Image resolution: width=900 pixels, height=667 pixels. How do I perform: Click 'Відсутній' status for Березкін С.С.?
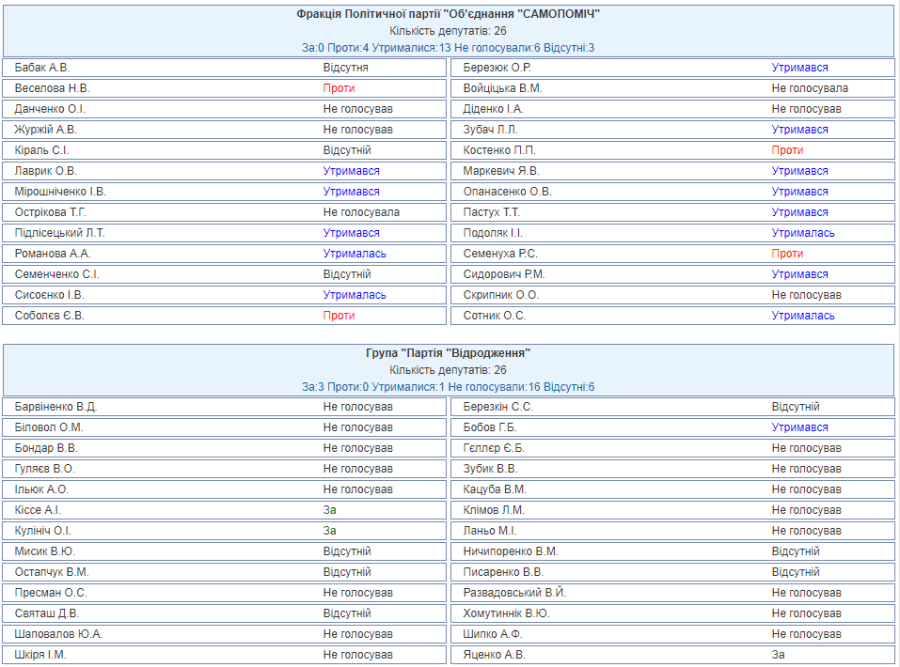point(795,407)
